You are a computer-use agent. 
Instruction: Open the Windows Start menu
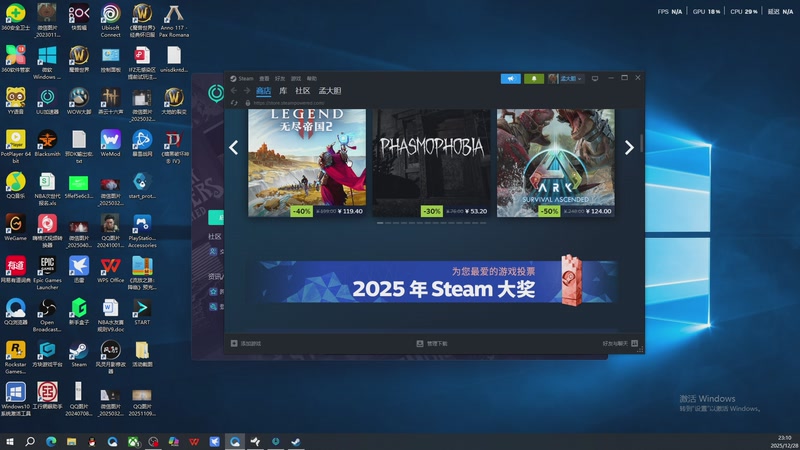coord(9,441)
